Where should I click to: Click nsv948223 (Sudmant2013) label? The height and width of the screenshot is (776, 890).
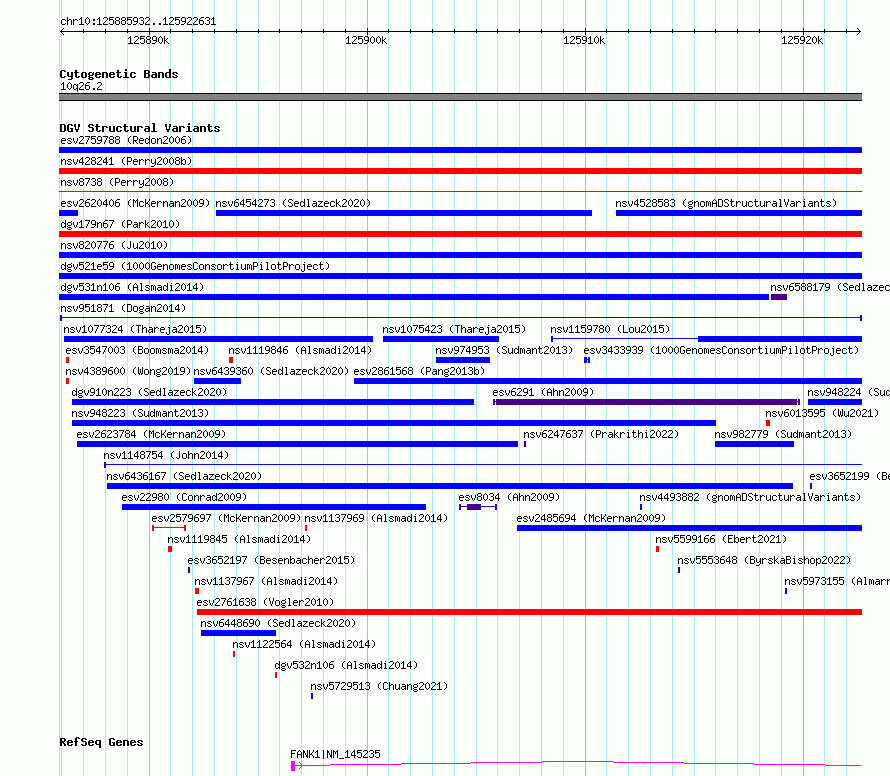point(140,413)
